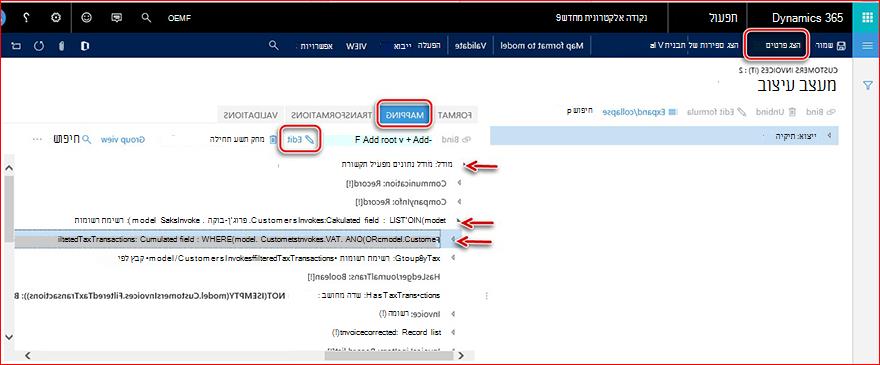Click the search magnifier in black top bar
This screenshot has height=365, width=880.
146,17
